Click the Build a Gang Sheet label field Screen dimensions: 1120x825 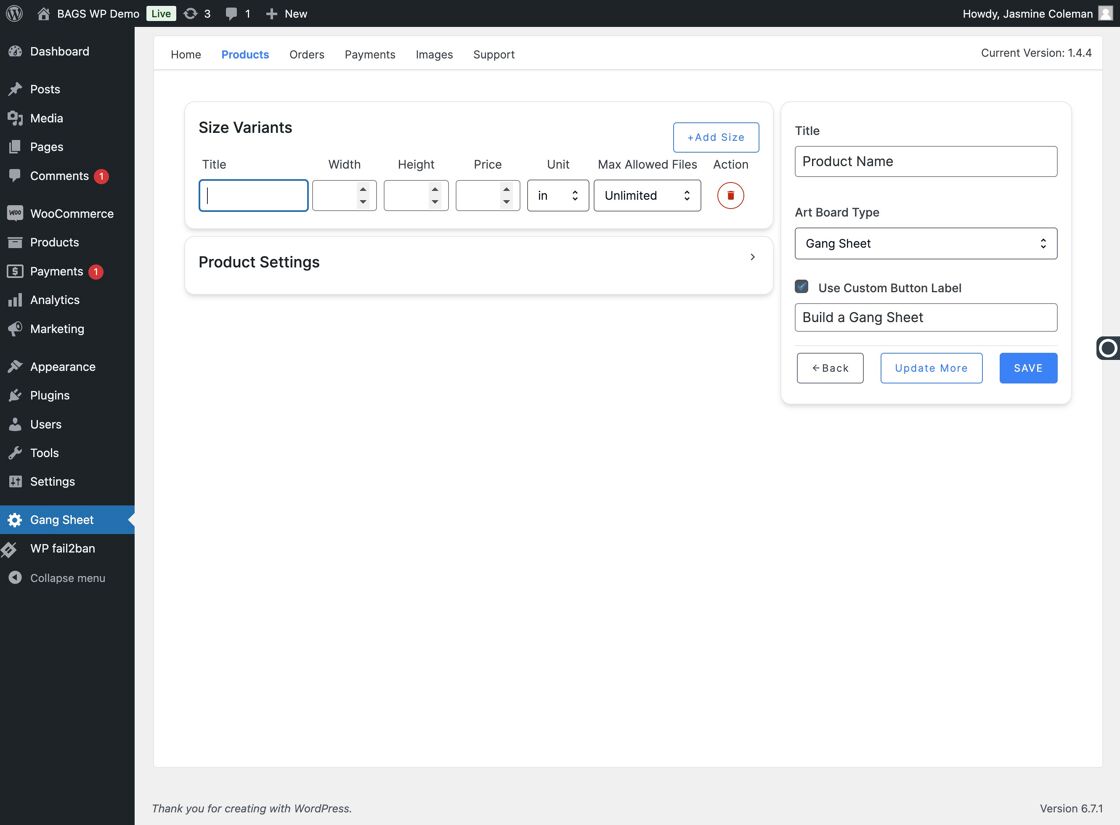(x=926, y=317)
